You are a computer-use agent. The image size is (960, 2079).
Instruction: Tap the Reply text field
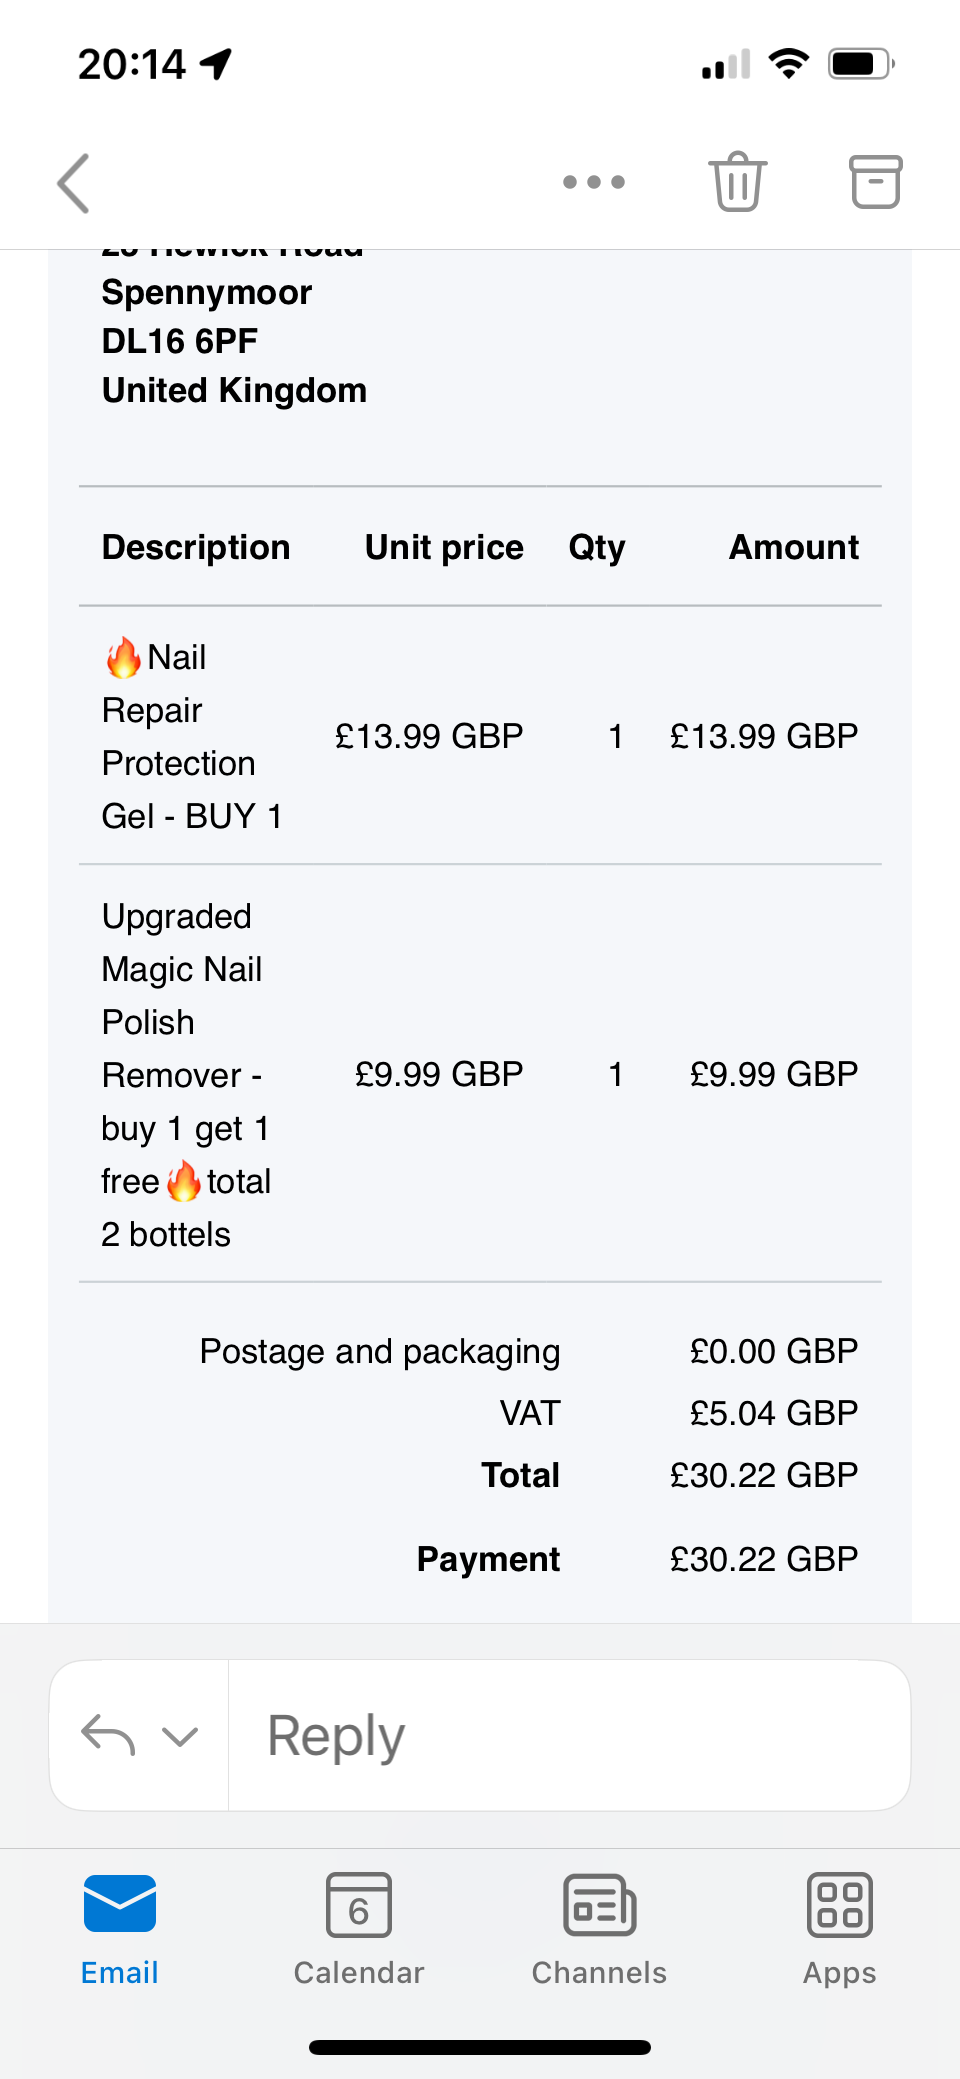[x=570, y=1736]
